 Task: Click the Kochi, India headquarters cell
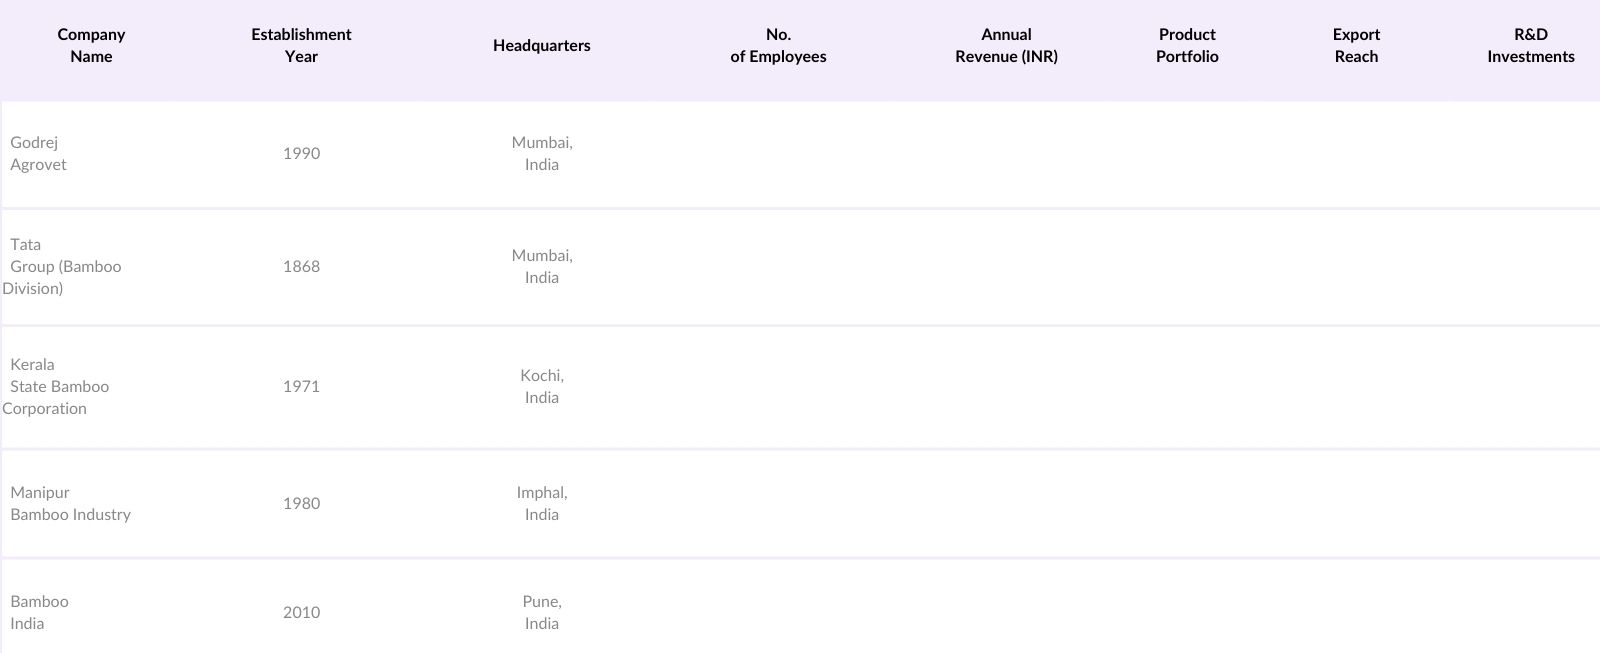[x=541, y=387]
